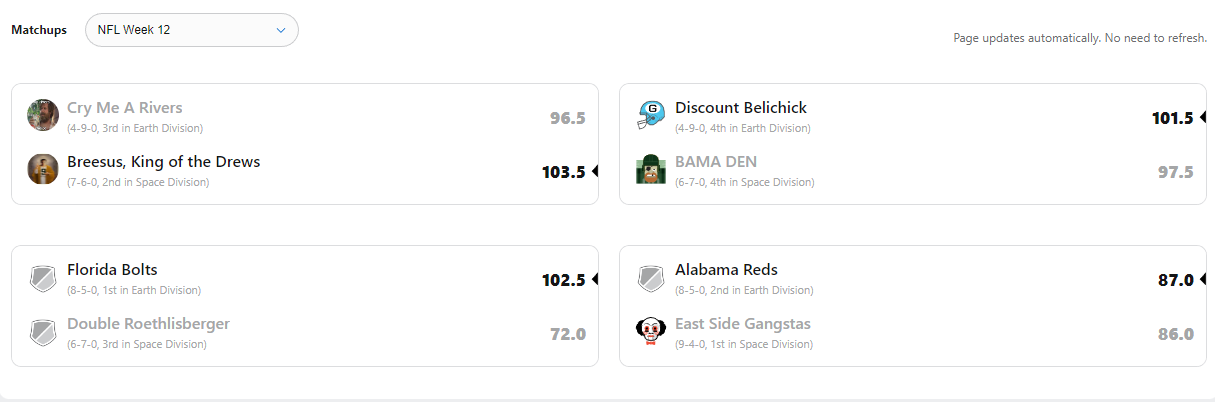The width and height of the screenshot is (1215, 402).
Task: Click Double Roethlisberger shield icon
Action: [x=43, y=331]
